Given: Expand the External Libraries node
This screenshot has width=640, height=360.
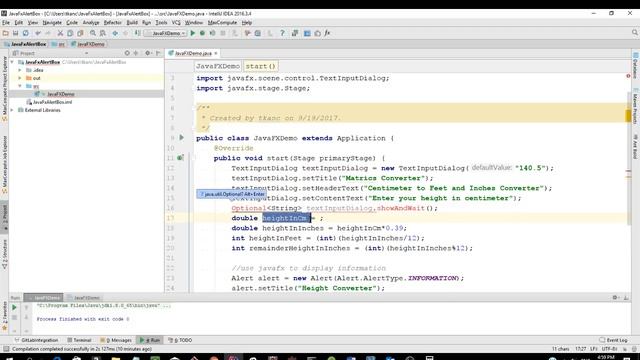Looking at the screenshot, I should pos(12,110).
